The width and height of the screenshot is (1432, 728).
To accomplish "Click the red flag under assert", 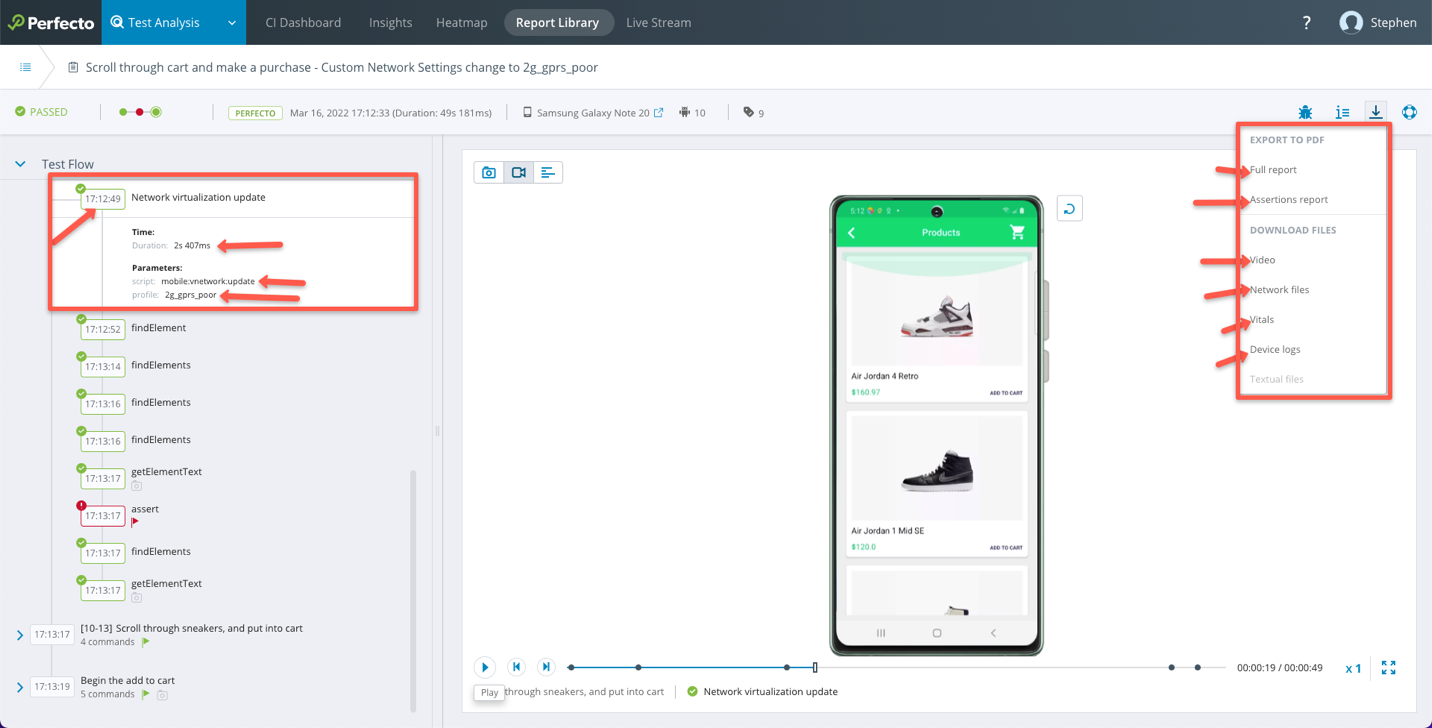I will click(x=135, y=522).
